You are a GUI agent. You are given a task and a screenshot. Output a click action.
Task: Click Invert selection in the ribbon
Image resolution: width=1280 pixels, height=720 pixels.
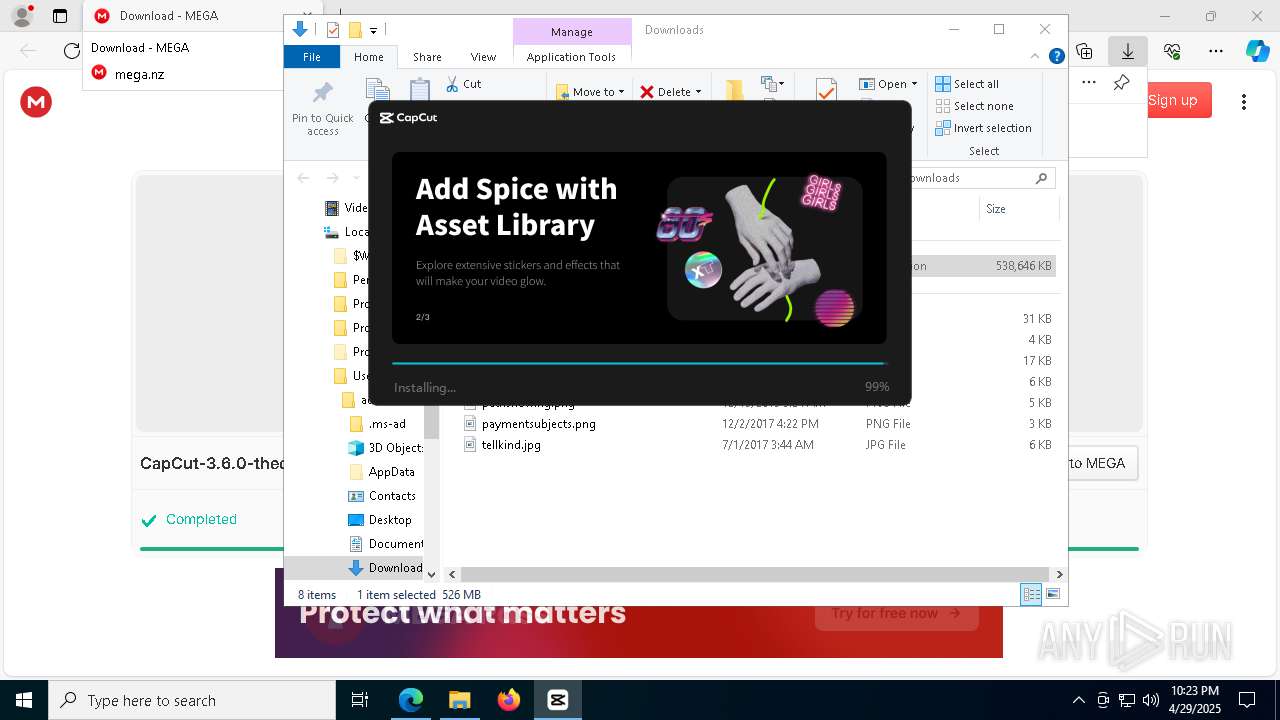click(x=983, y=128)
